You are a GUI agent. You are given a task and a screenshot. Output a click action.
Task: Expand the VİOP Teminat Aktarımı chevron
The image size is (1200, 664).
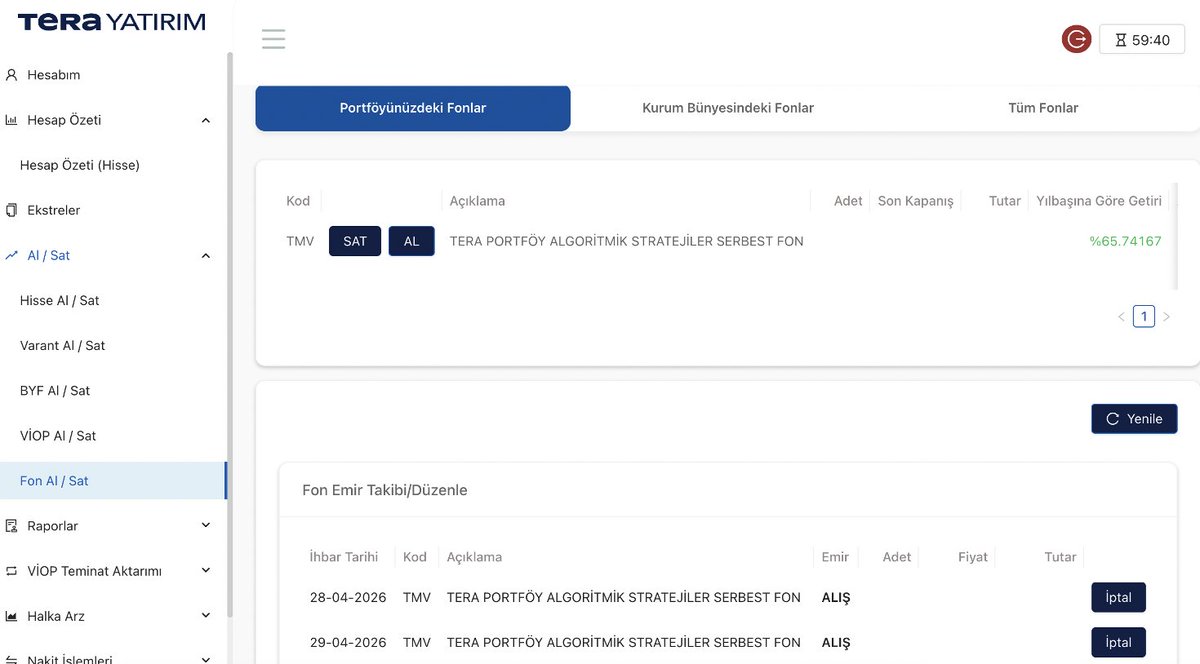coord(206,571)
